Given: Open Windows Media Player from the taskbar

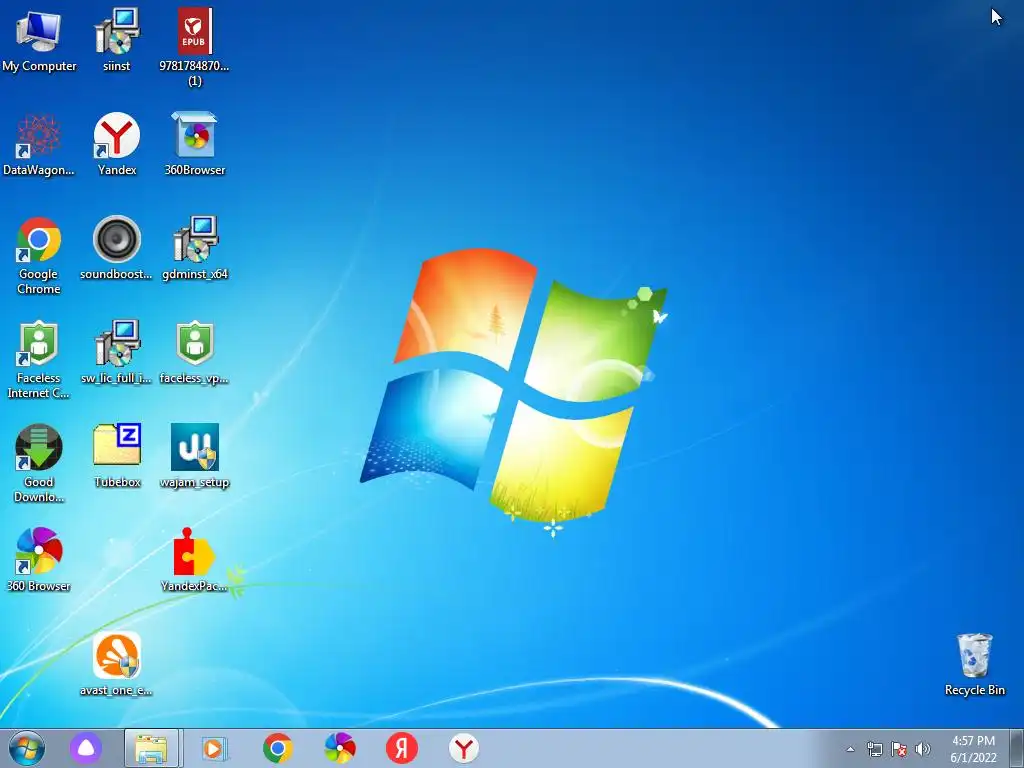Looking at the screenshot, I should coord(214,748).
